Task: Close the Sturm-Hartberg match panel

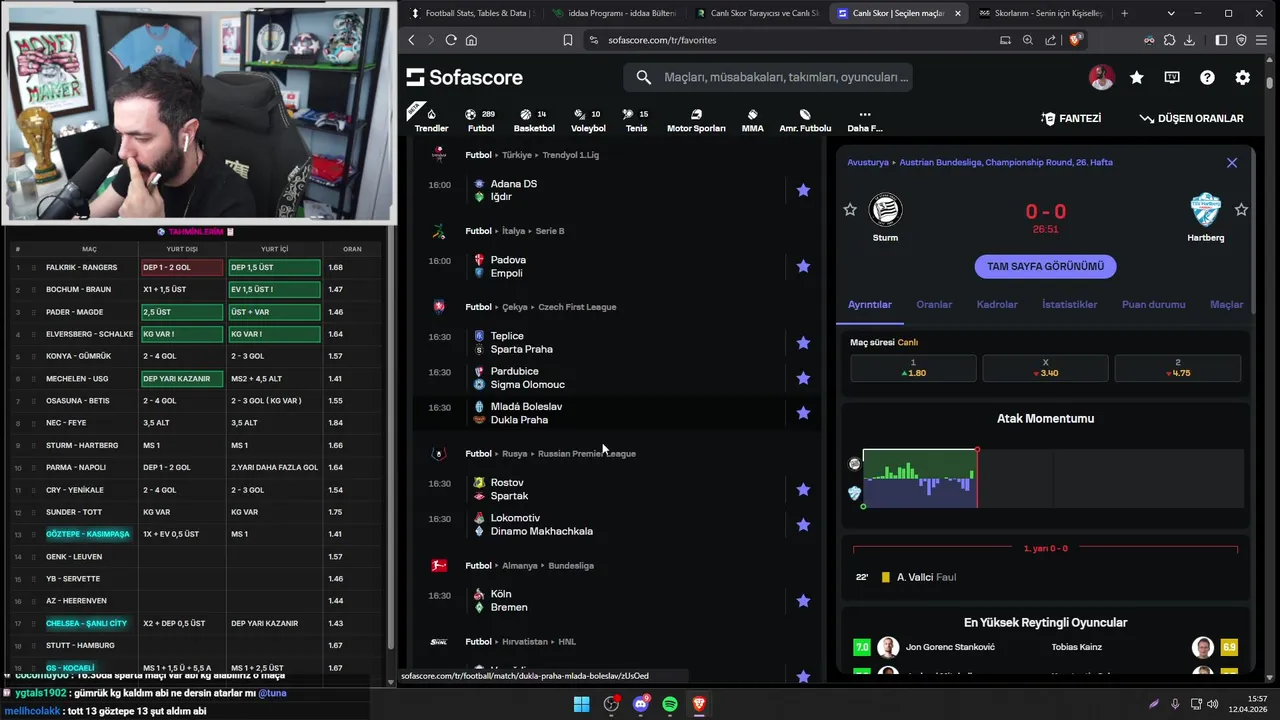Action: [1232, 162]
